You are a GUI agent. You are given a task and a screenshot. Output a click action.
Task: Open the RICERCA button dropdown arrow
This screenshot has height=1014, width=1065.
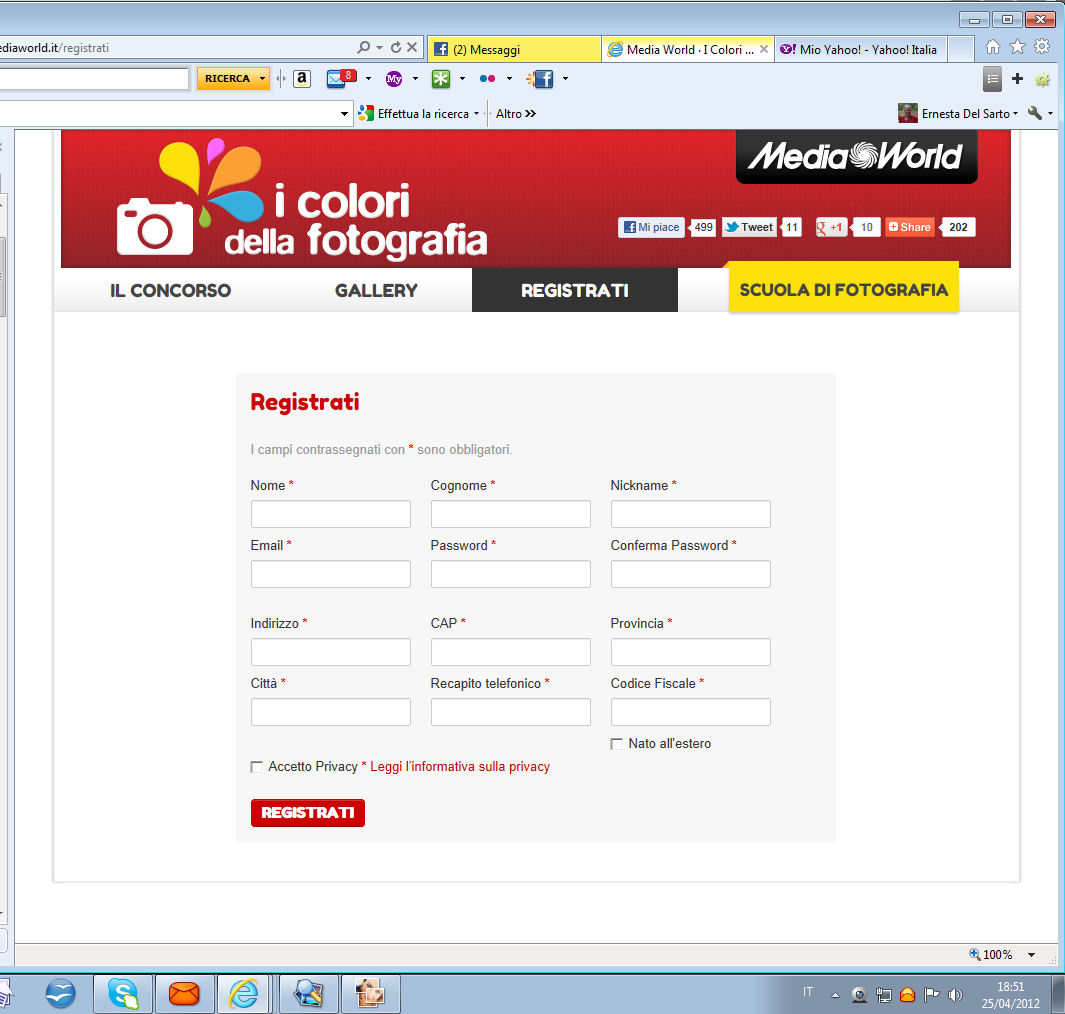pos(262,79)
